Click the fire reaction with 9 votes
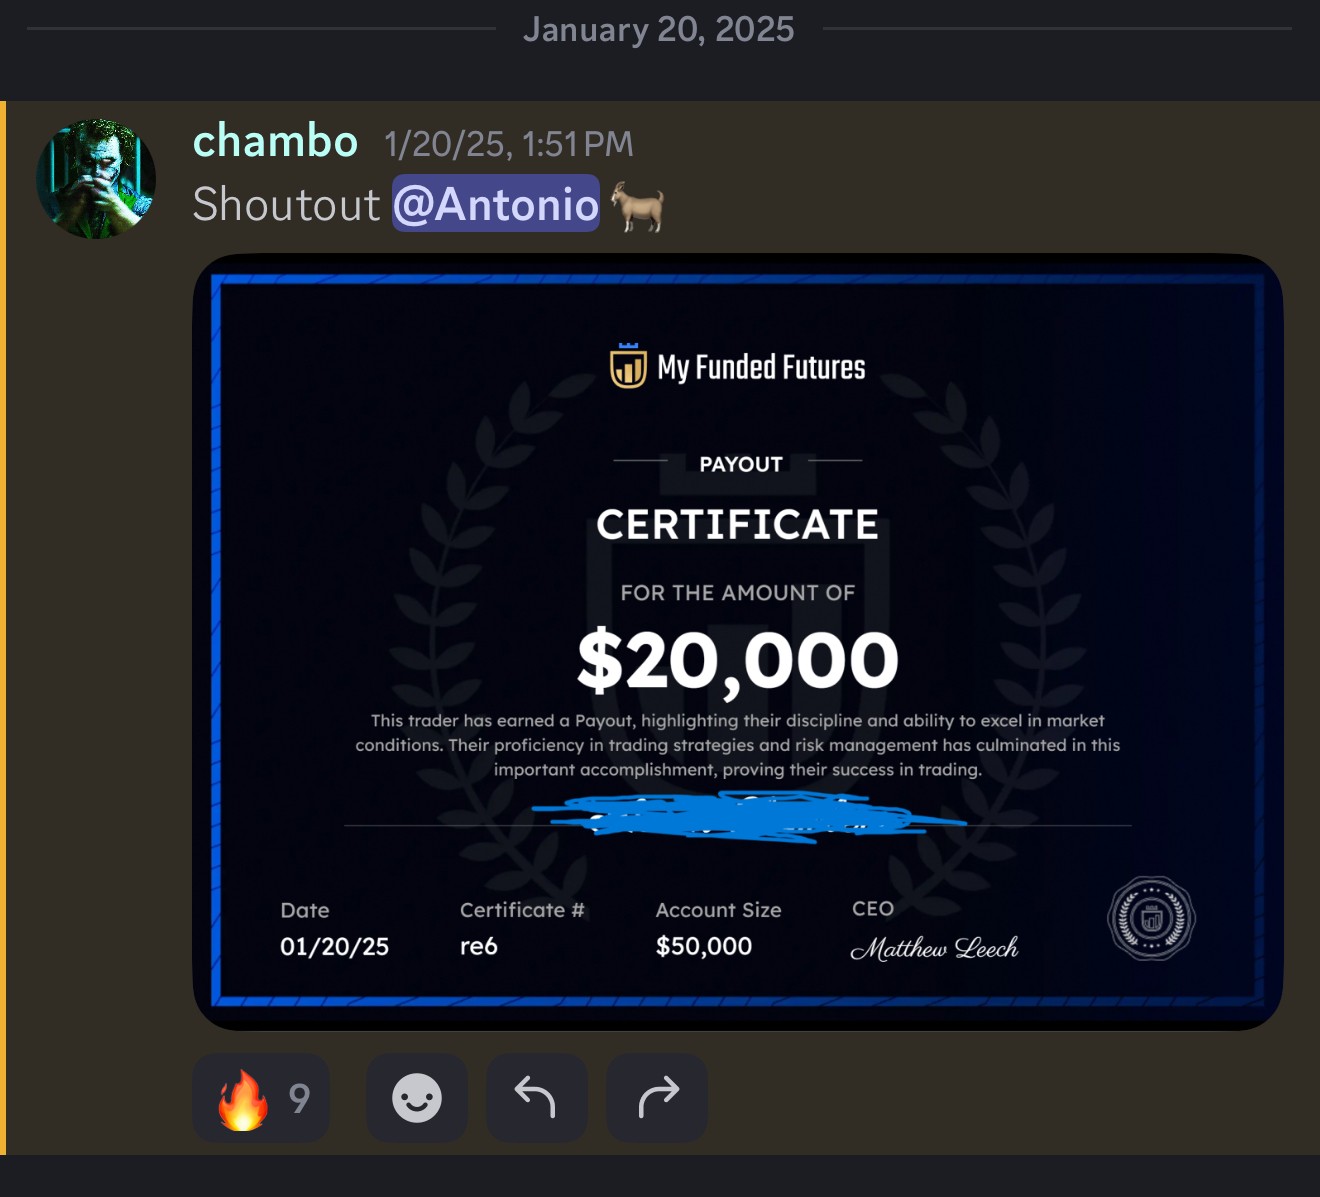Screen dimensions: 1320x1197 pyautogui.click(x=261, y=1098)
